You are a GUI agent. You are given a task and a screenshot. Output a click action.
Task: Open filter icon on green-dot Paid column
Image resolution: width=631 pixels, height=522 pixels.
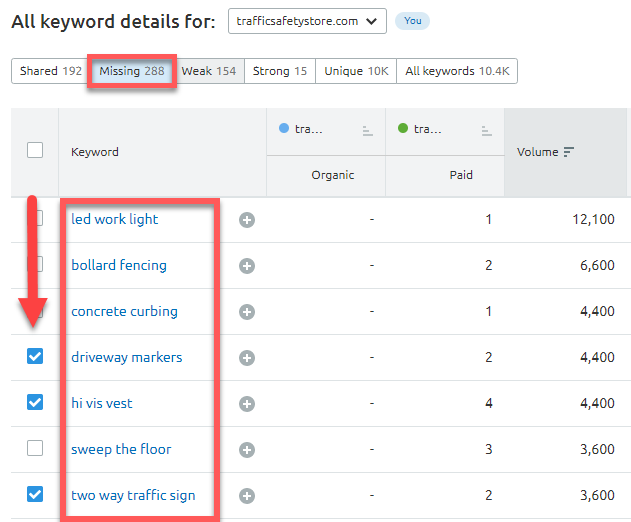tap(486, 130)
